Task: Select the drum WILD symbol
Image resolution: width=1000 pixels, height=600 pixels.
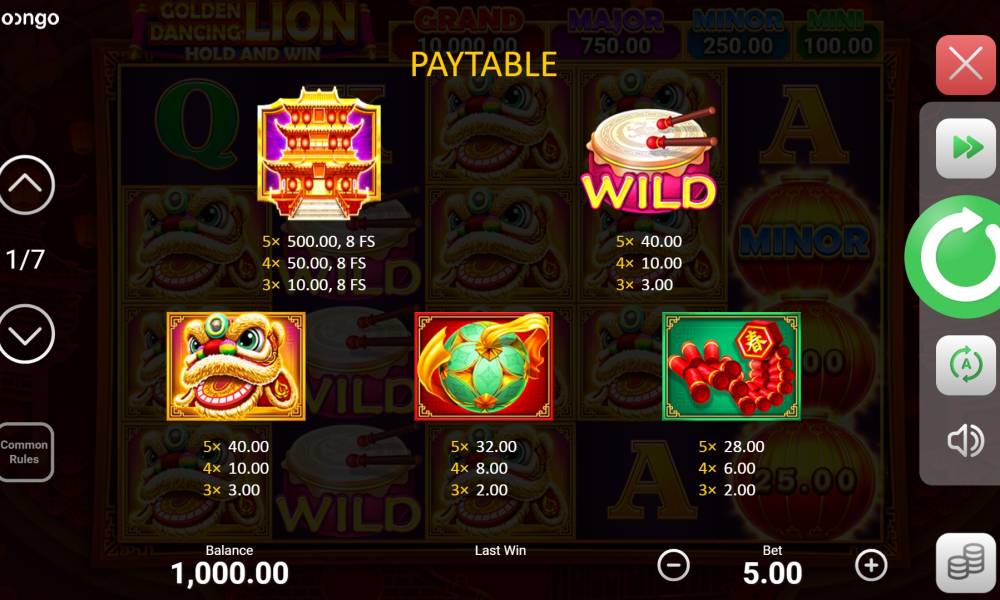Action: tap(649, 161)
